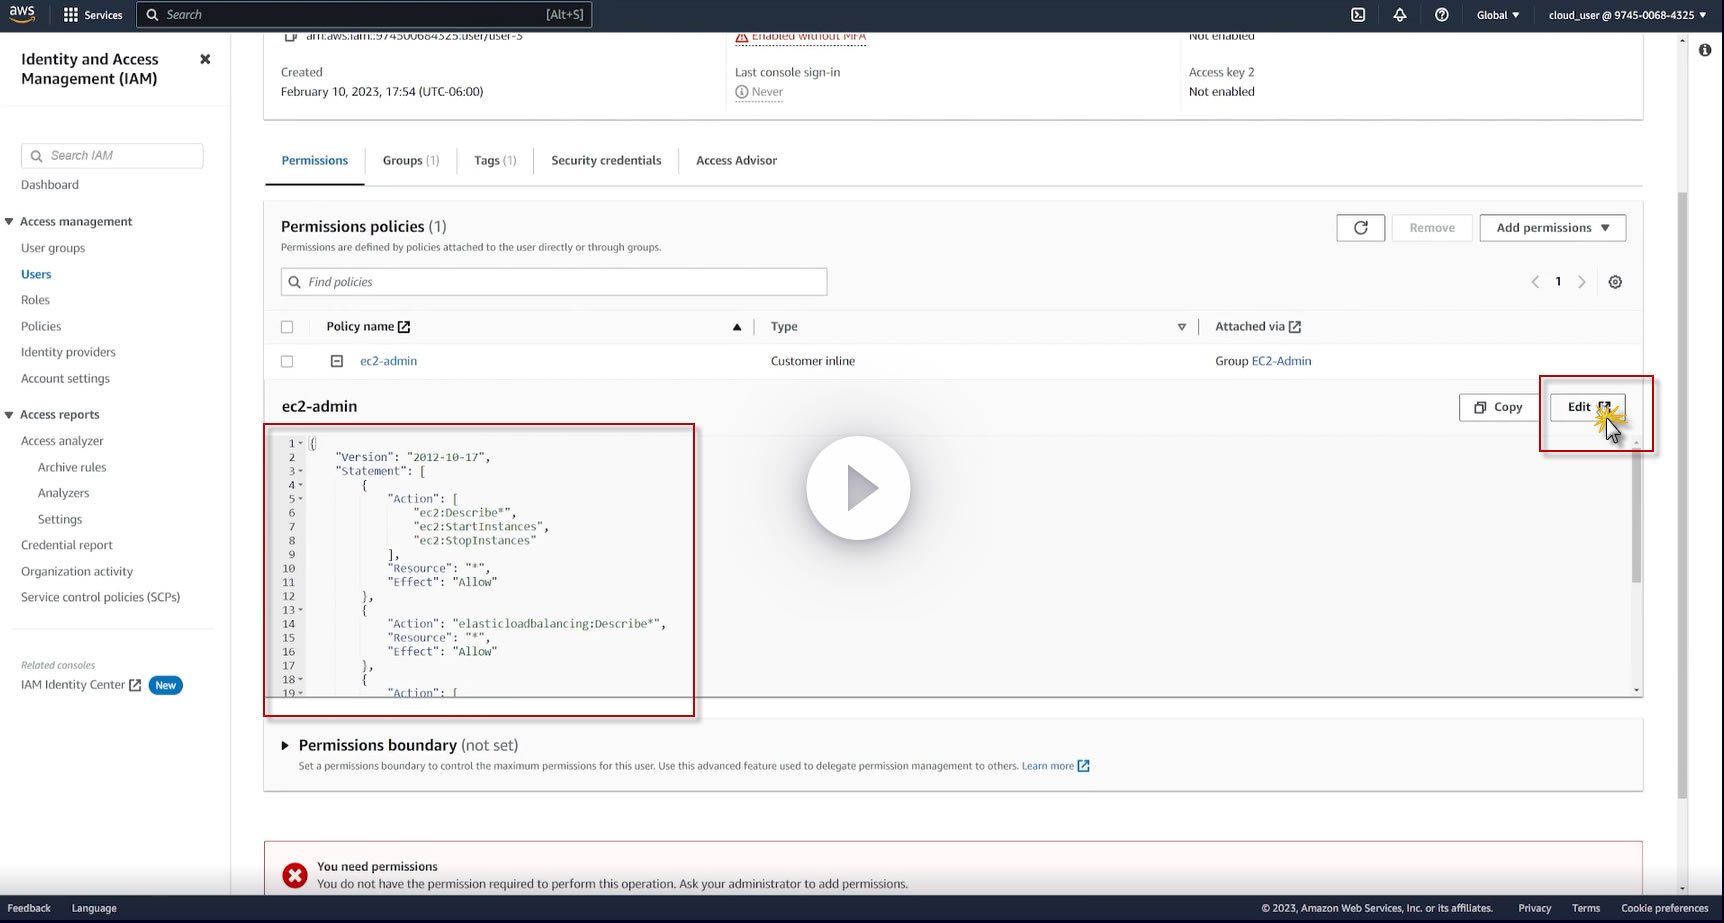
Task: Open Dashboard in the IAM sidebar
Action: click(x=50, y=185)
